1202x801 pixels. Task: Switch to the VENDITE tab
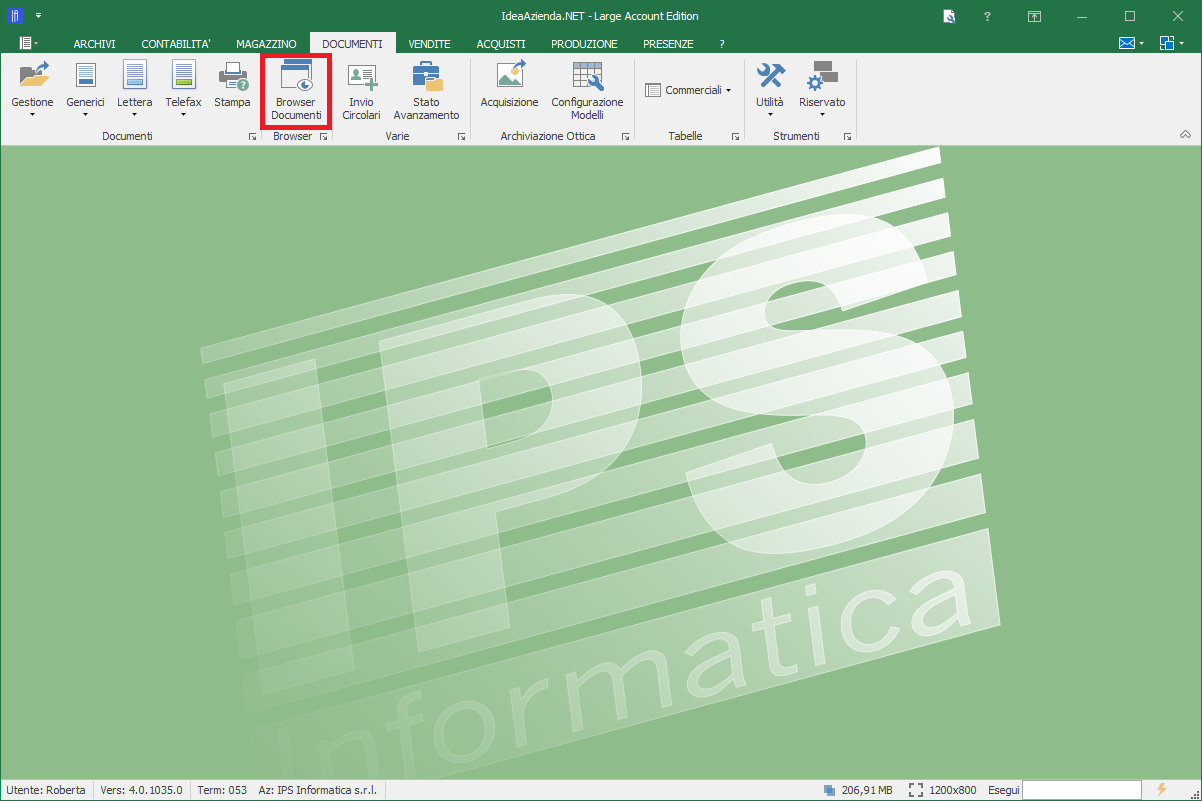pos(430,44)
